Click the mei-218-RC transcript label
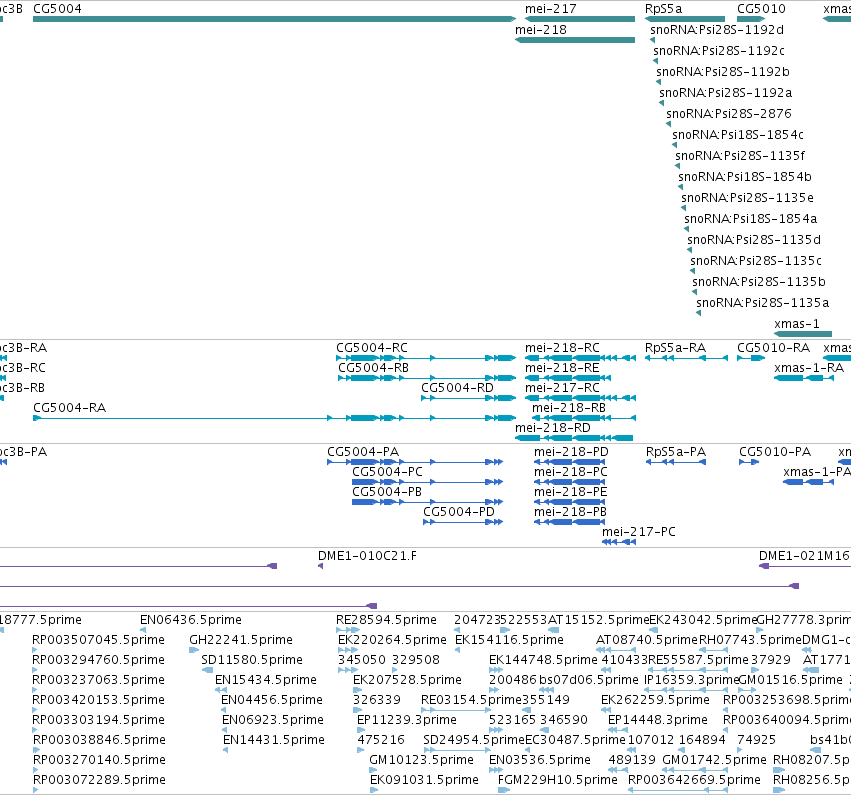This screenshot has height=795, width=851. pos(562,348)
